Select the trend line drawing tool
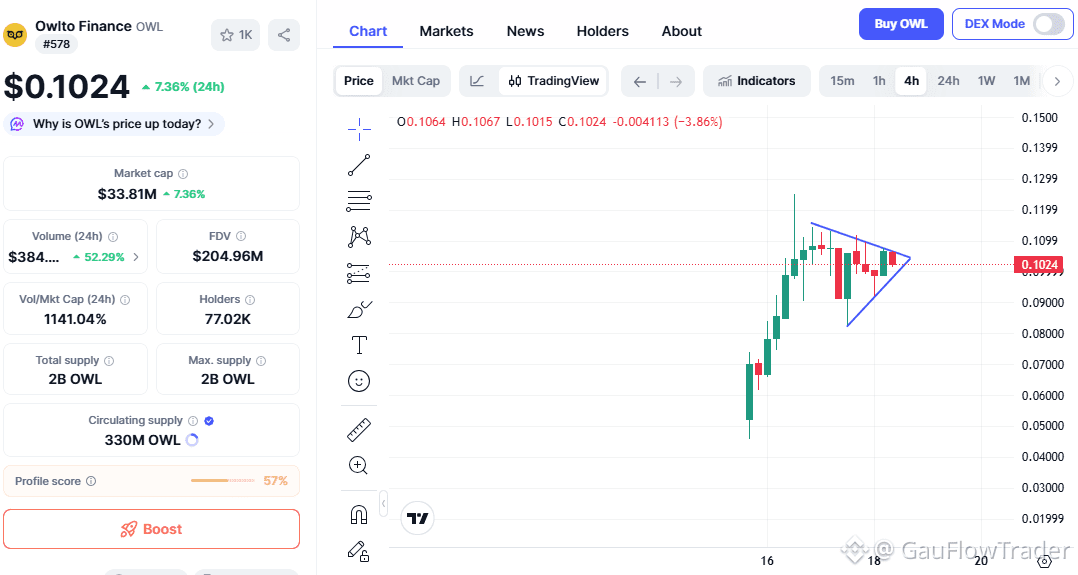Image resolution: width=1078 pixels, height=575 pixels. [359, 164]
